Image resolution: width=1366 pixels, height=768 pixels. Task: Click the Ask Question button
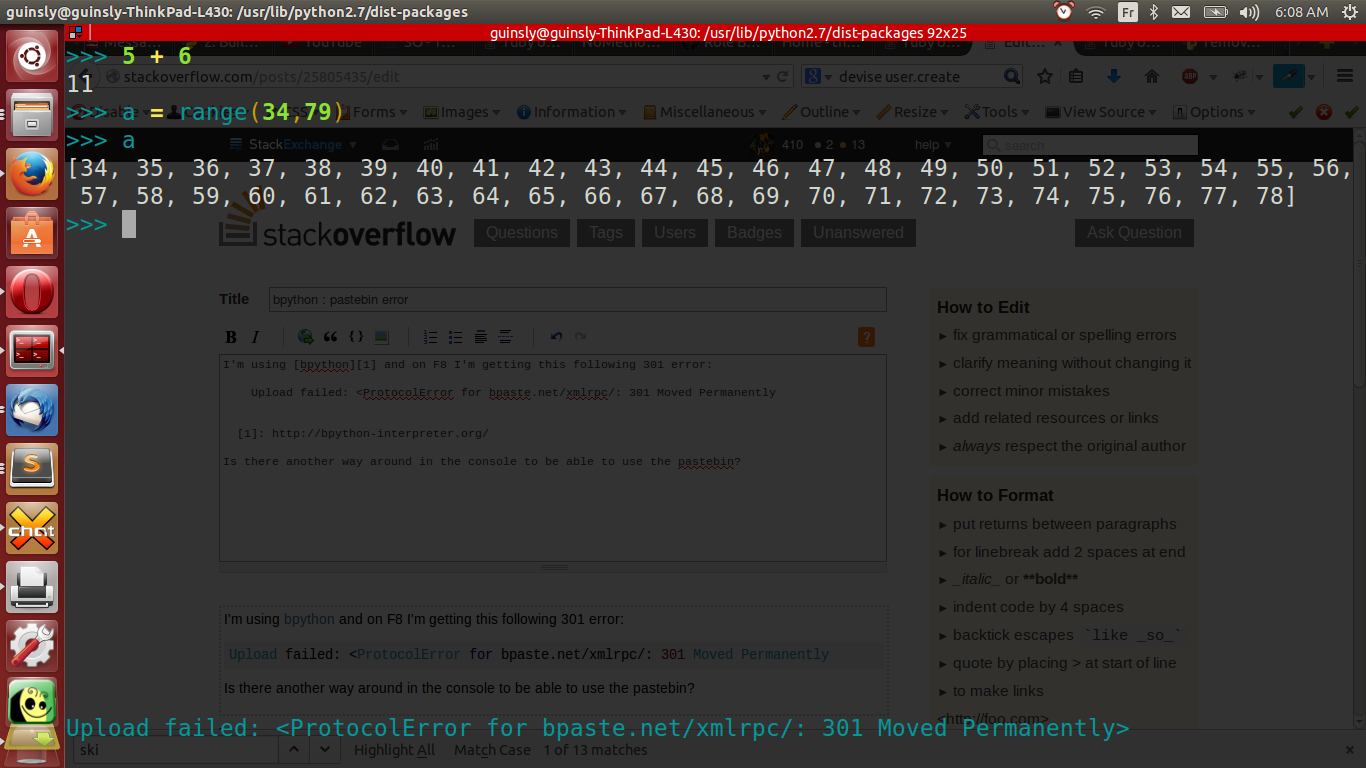coord(1134,233)
